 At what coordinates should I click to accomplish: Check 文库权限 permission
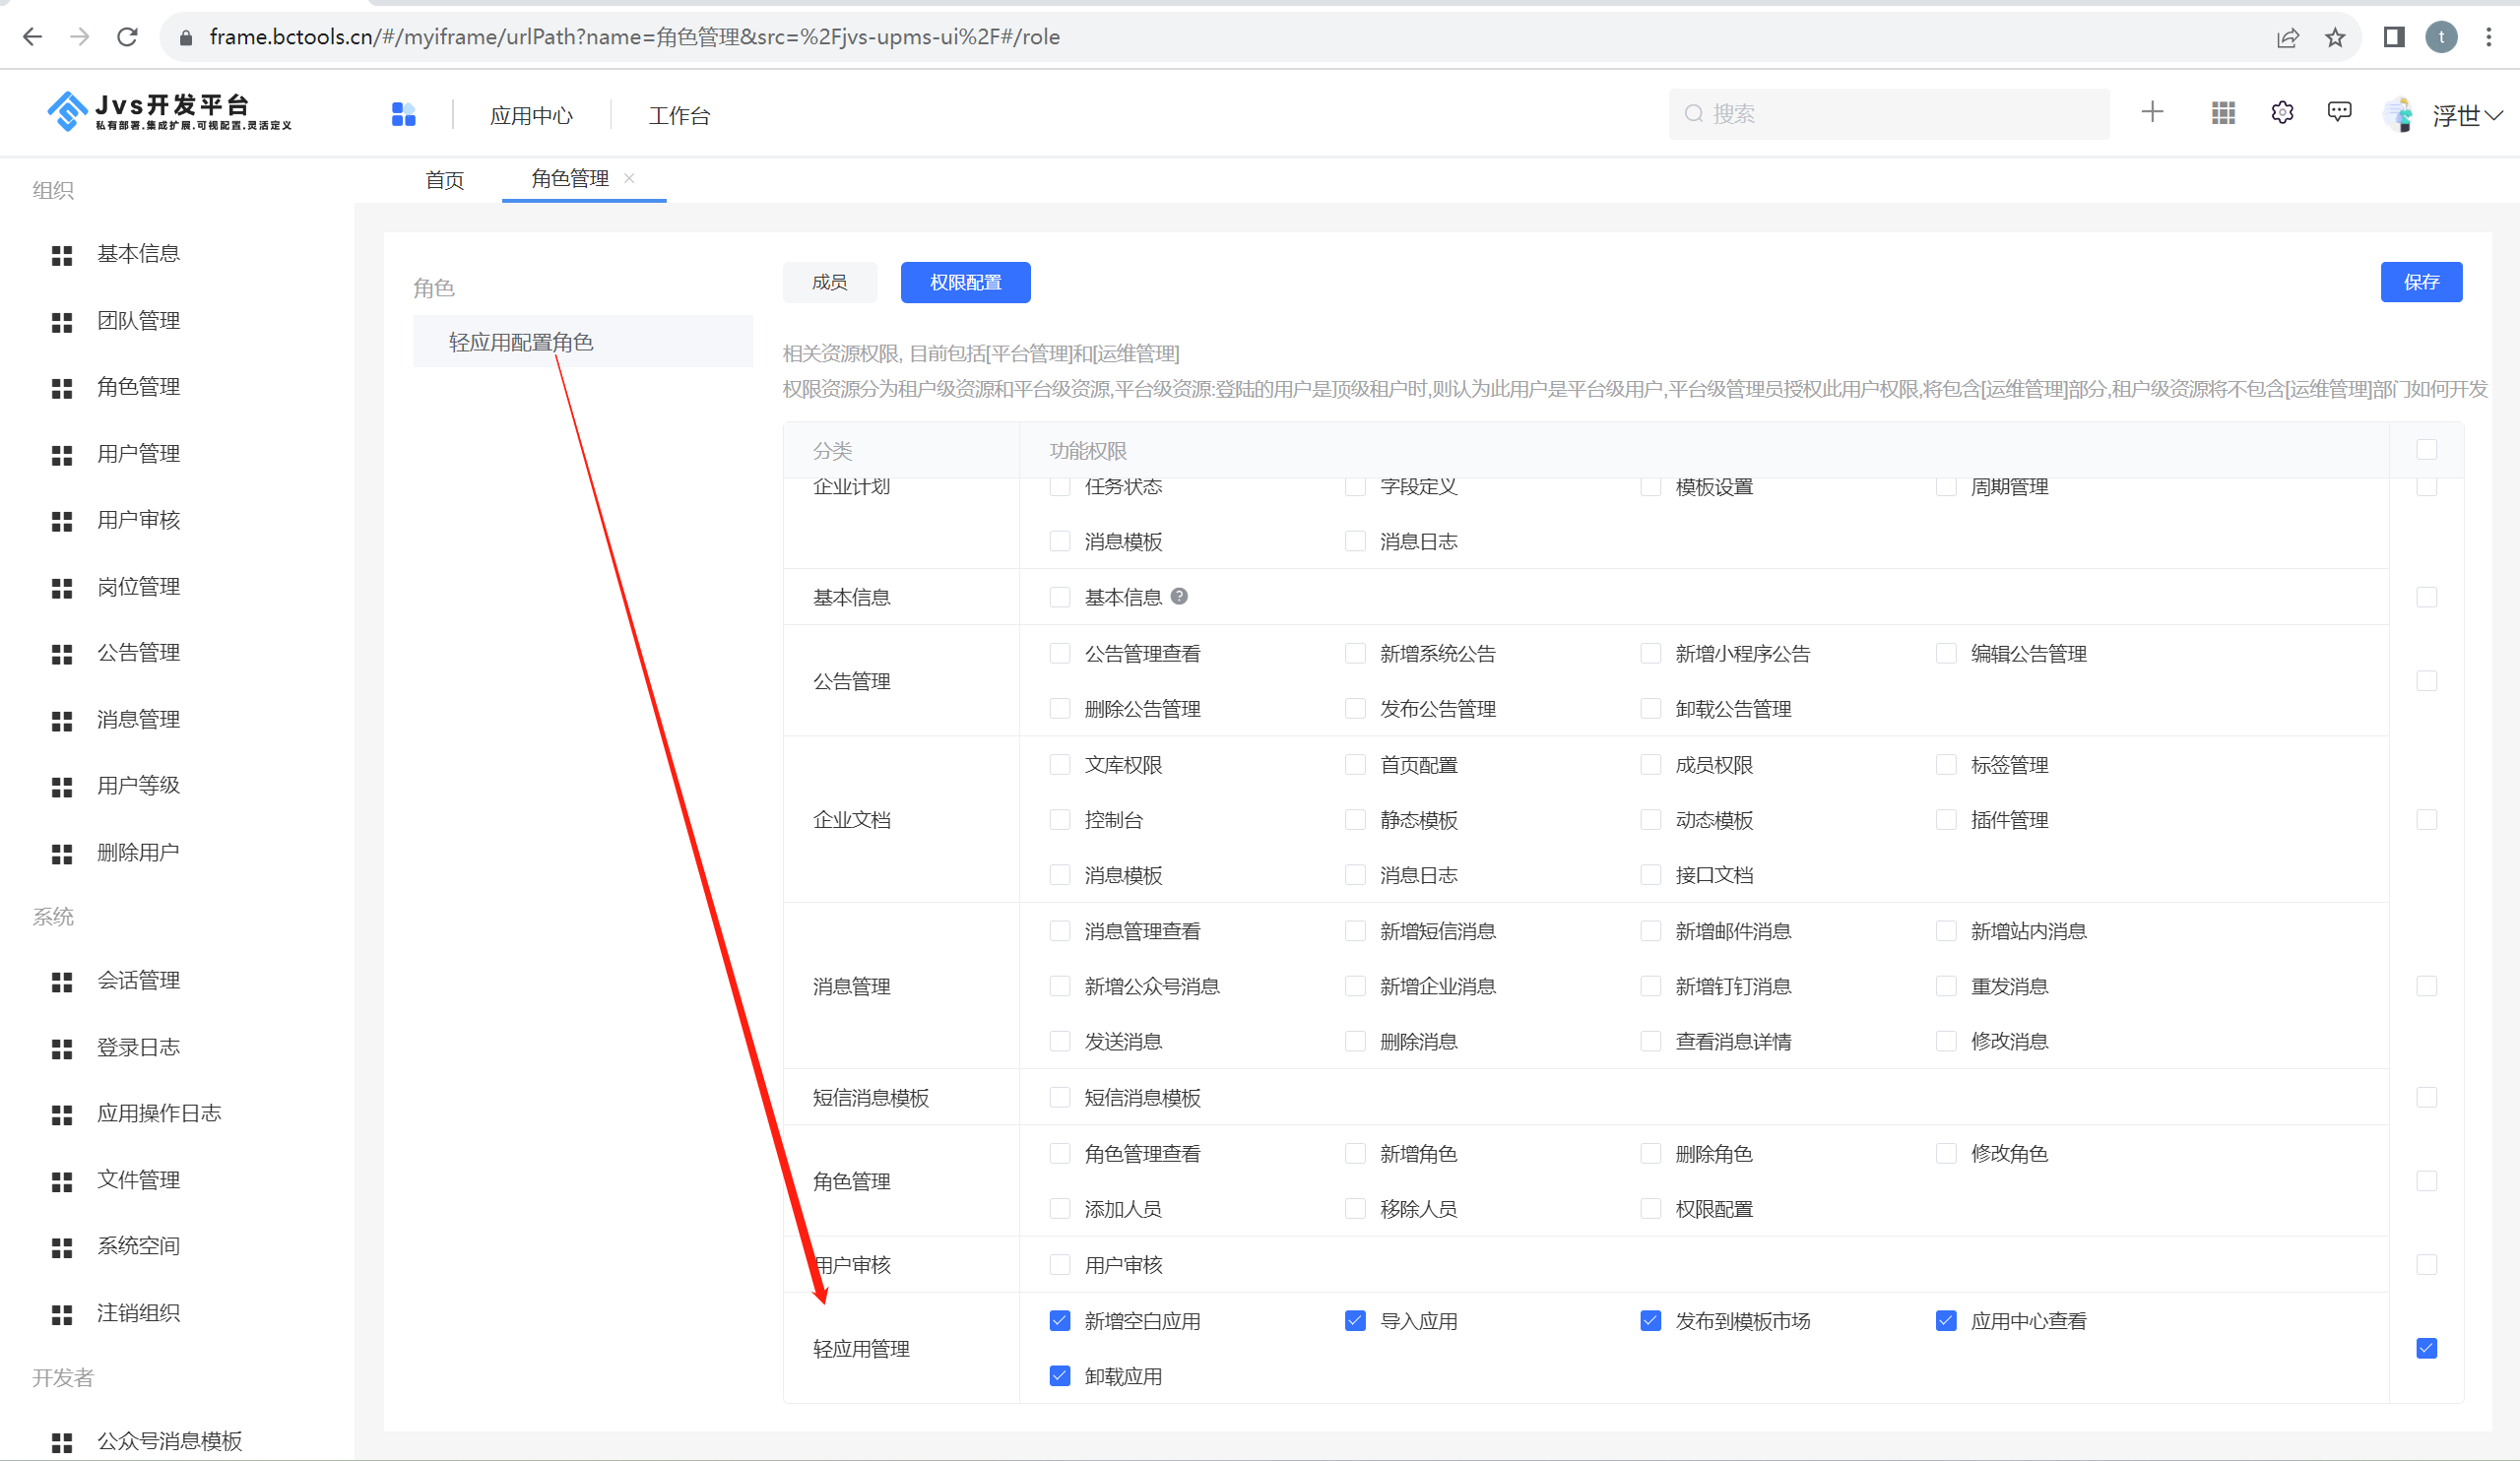1060,765
